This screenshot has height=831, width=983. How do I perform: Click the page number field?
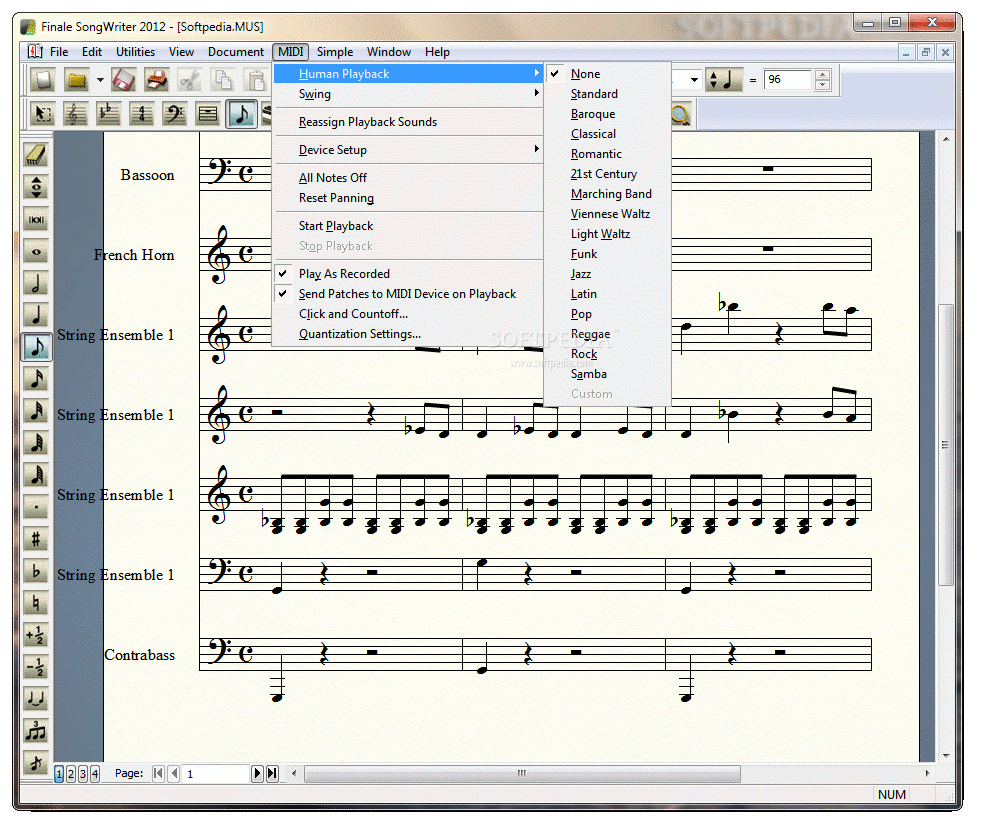[x=216, y=774]
